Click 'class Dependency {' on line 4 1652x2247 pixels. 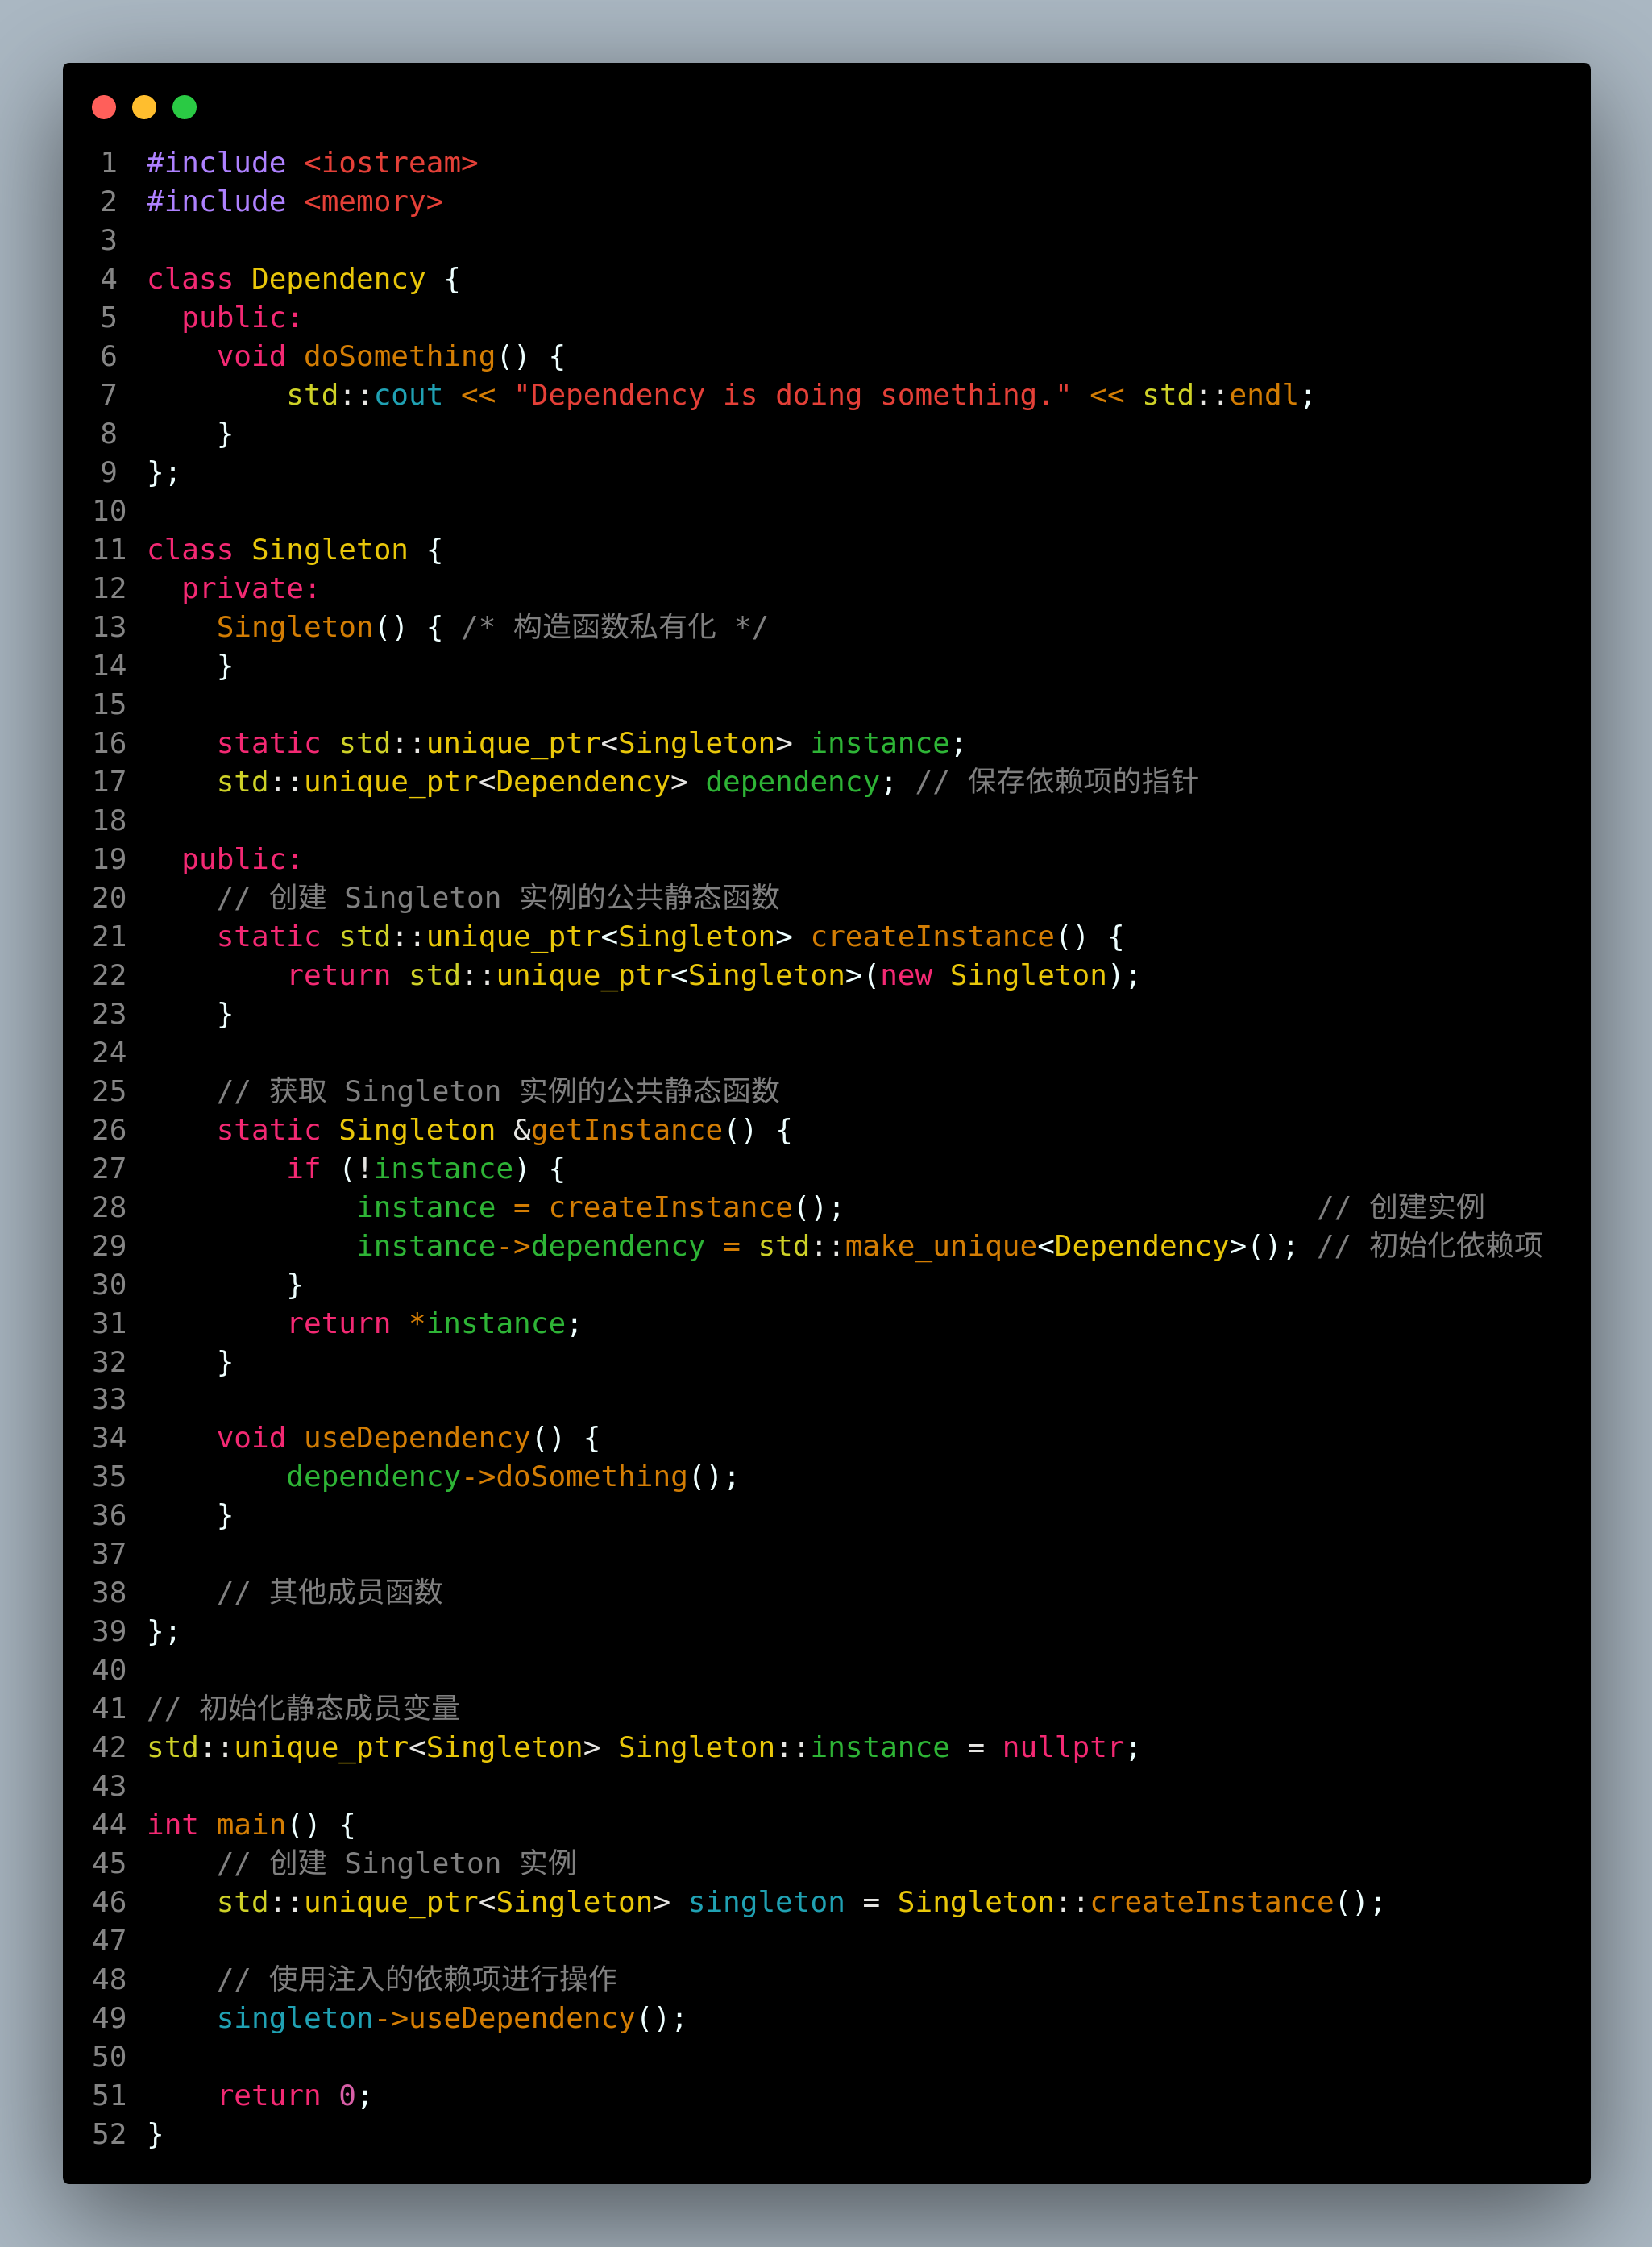(x=303, y=279)
